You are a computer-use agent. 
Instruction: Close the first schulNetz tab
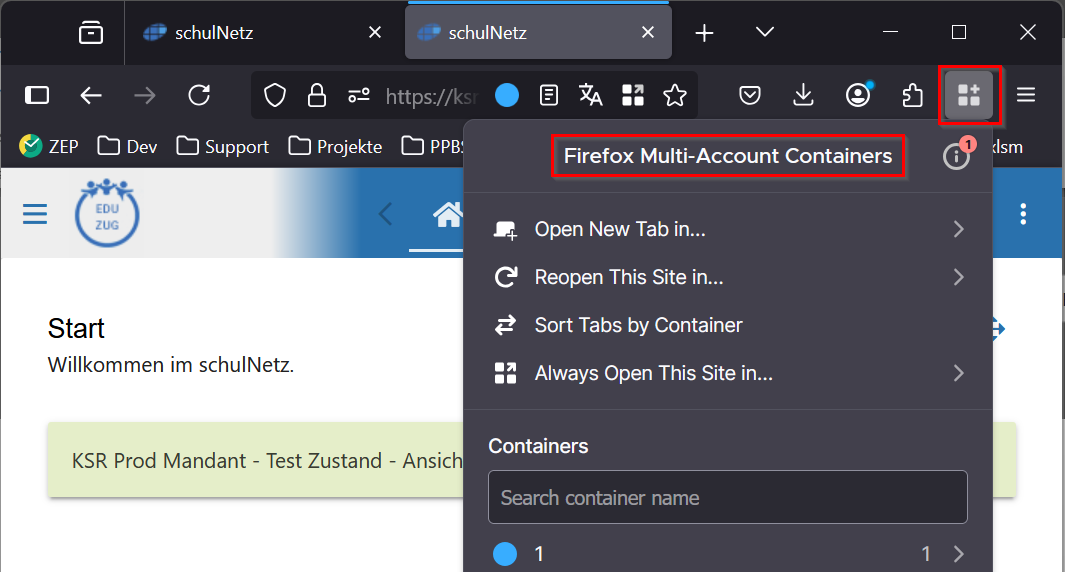pos(375,32)
